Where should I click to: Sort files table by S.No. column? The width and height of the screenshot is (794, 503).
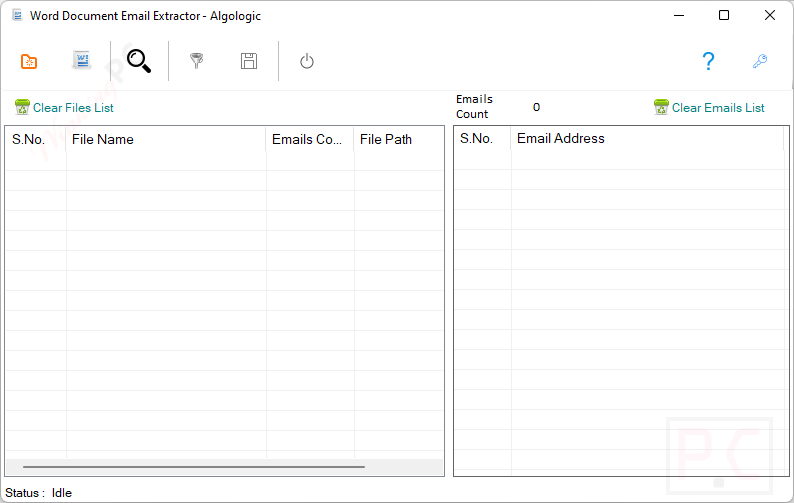point(36,139)
